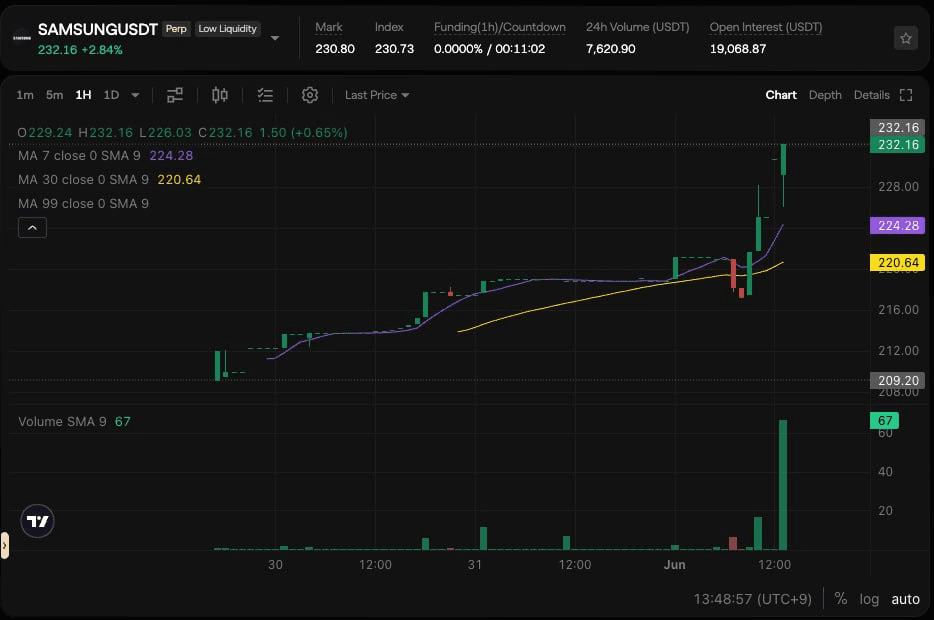Click the Perp tag
This screenshot has height=620, width=934.
(x=176, y=29)
